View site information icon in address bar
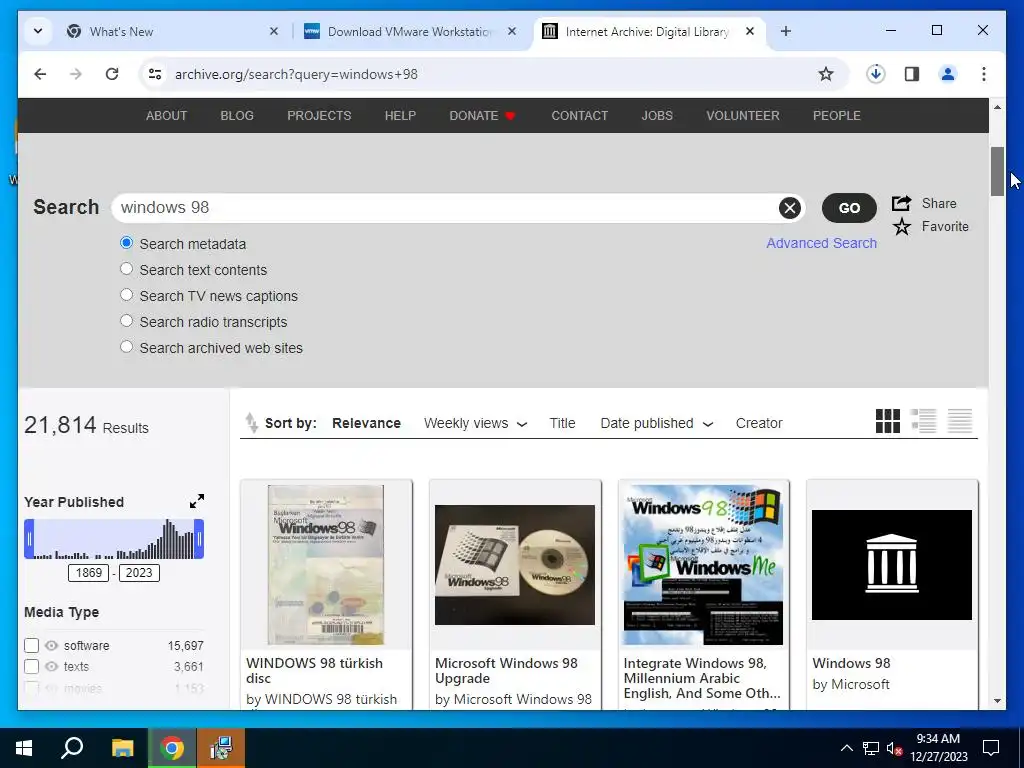The height and width of the screenshot is (768, 1024). (x=155, y=74)
